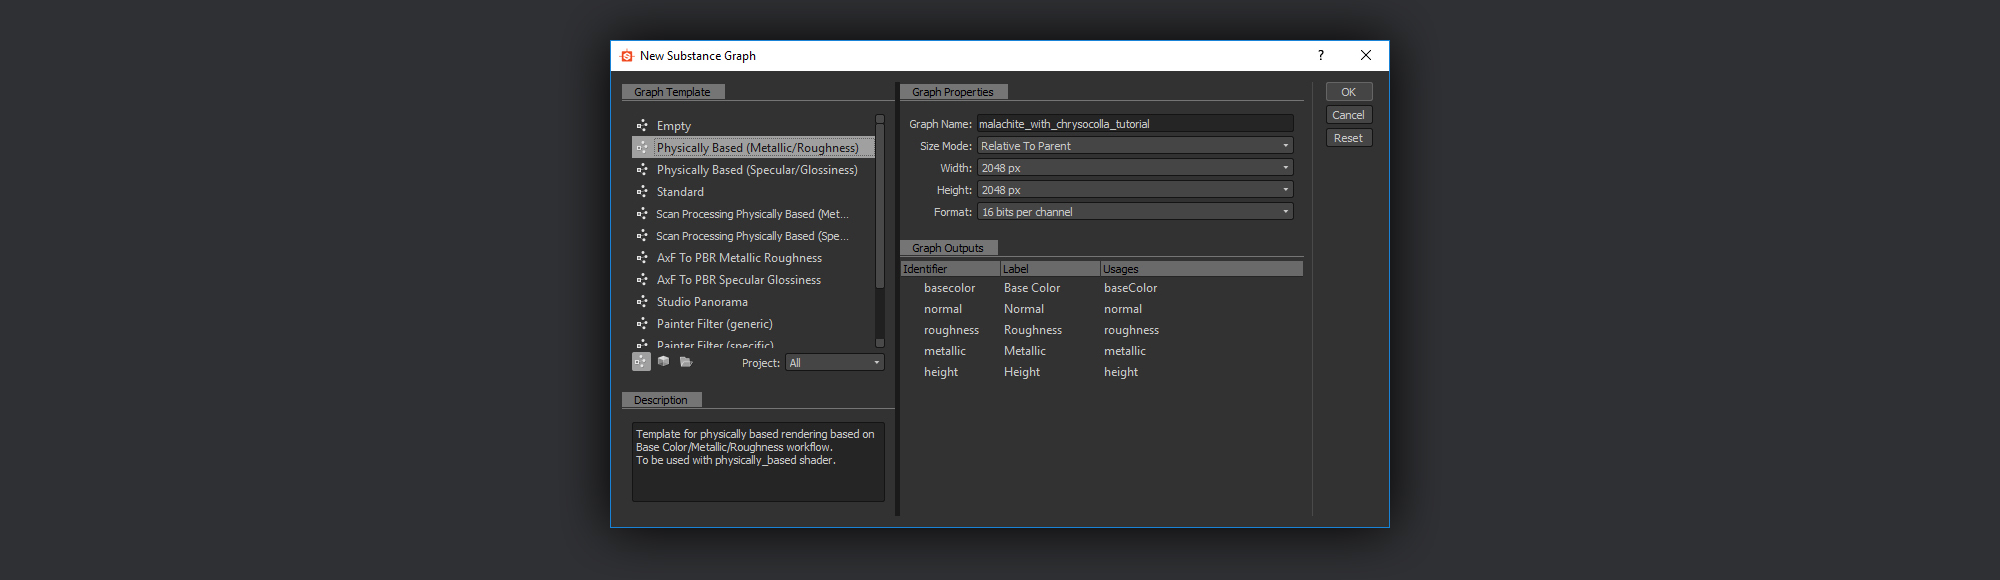The height and width of the screenshot is (580, 2000).
Task: Switch to the Graph Template tab
Action: (672, 92)
